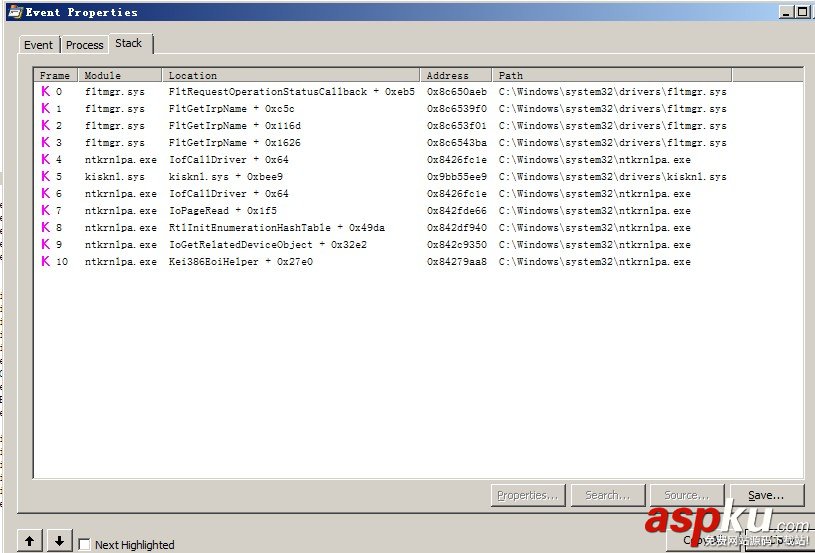This screenshot has height=553, width=815.
Task: Click the Source... button
Action: (687, 495)
